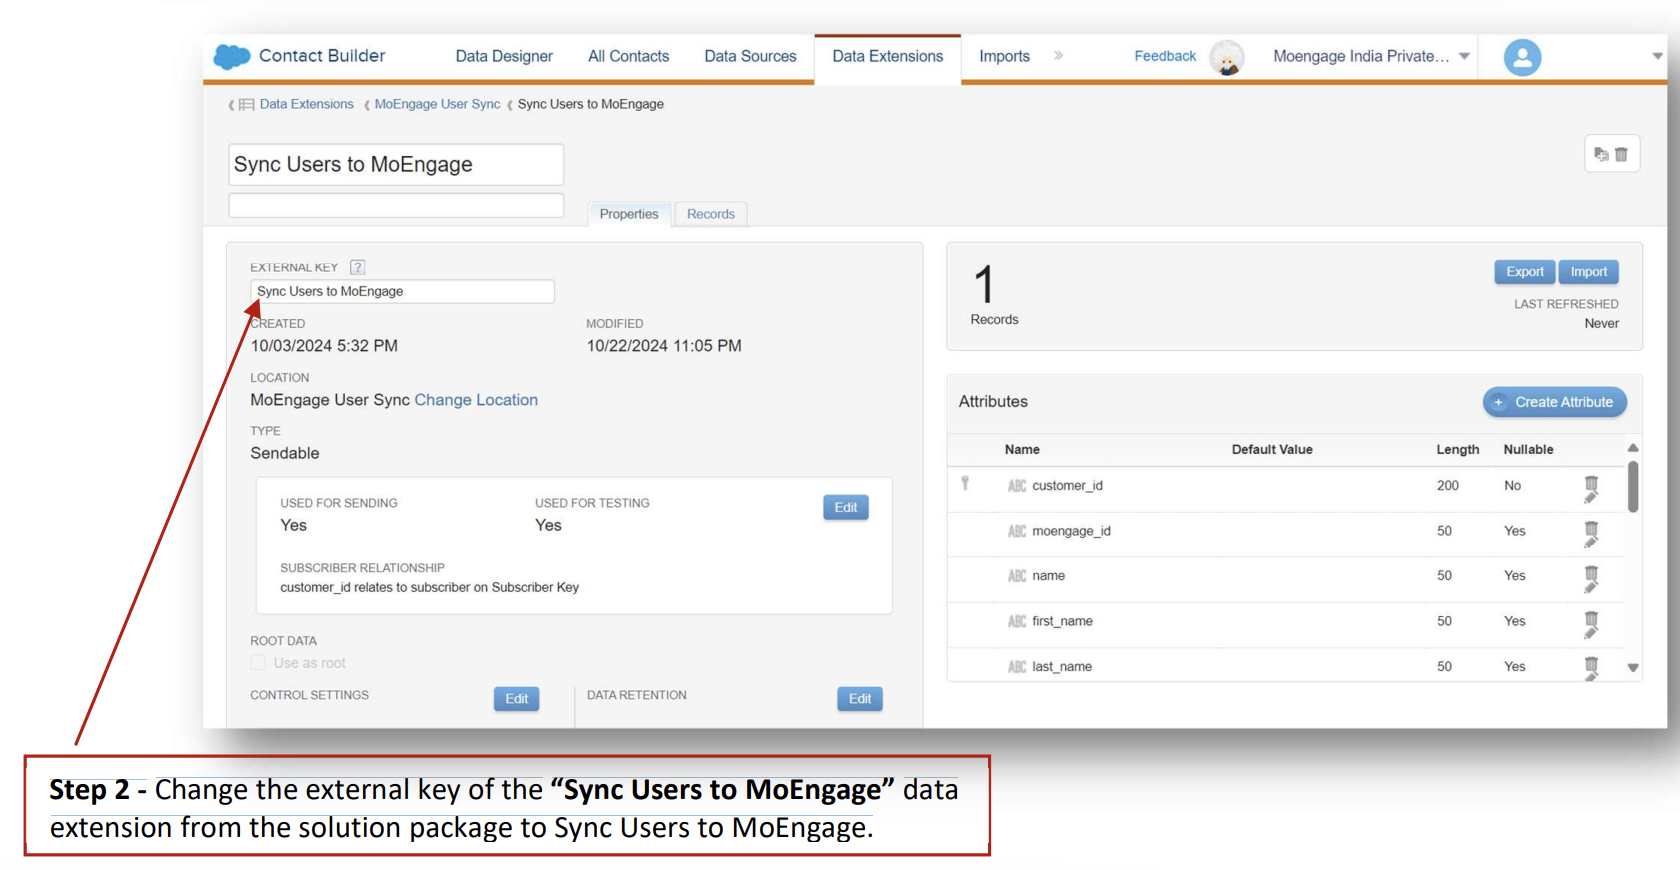Go back to Data Extensions breadcrumb

point(306,104)
